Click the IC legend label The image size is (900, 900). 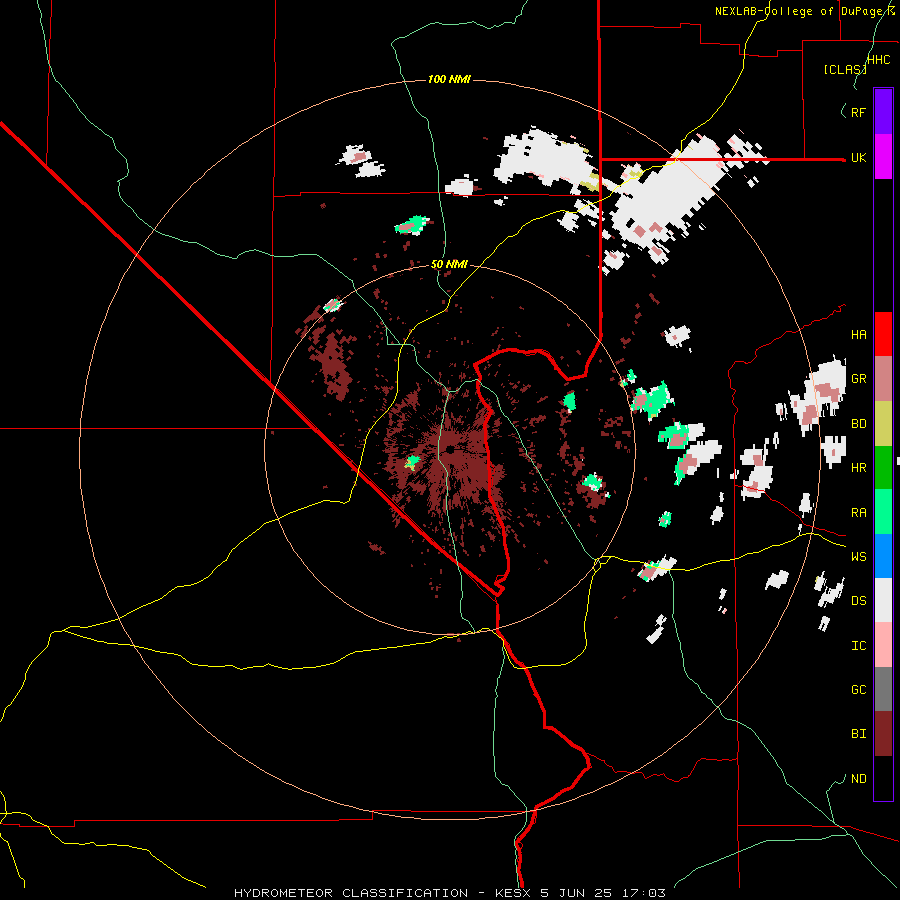[x=858, y=645]
